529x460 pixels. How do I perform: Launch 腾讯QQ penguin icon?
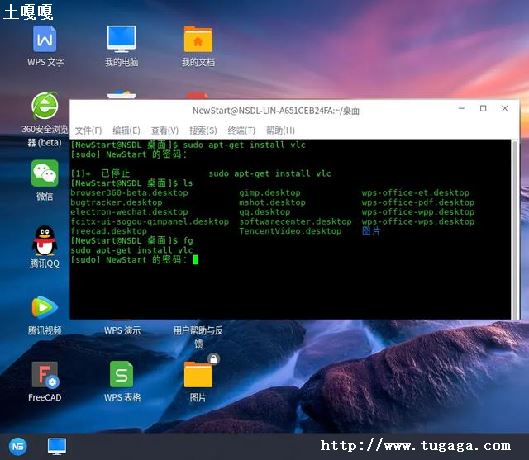pyautogui.click(x=45, y=240)
